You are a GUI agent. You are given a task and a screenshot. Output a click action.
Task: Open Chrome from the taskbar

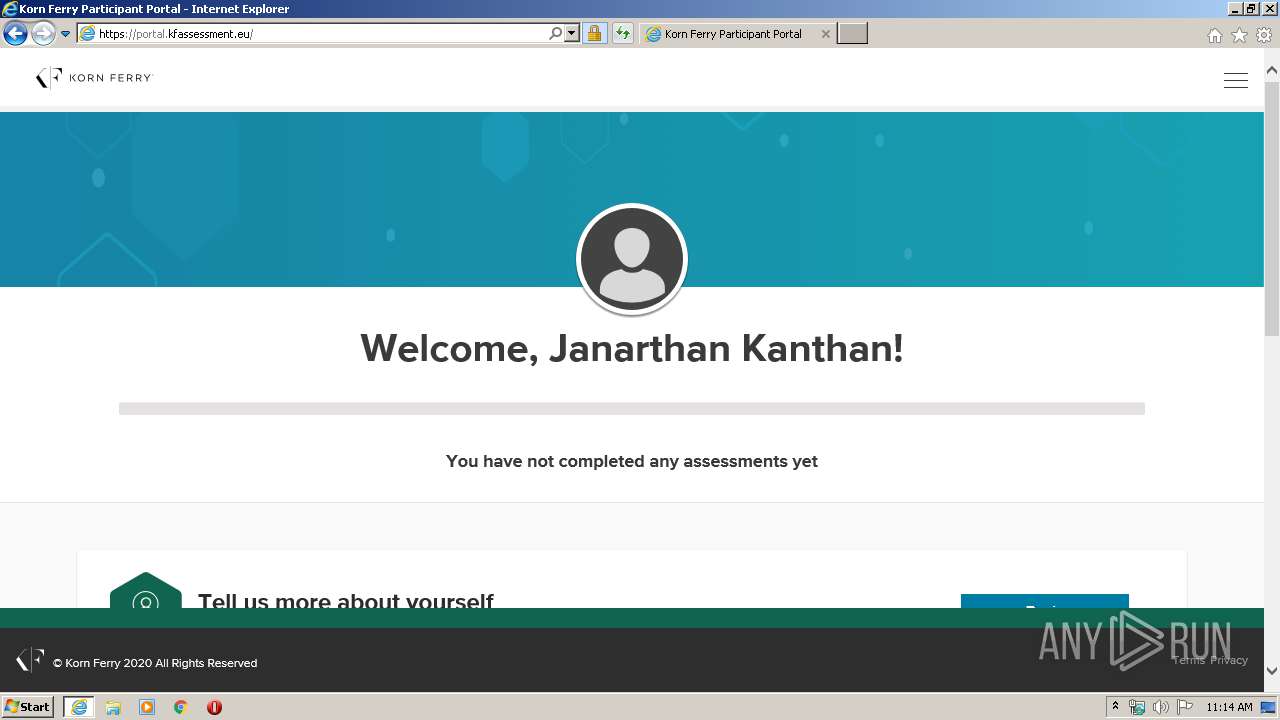[x=181, y=707]
